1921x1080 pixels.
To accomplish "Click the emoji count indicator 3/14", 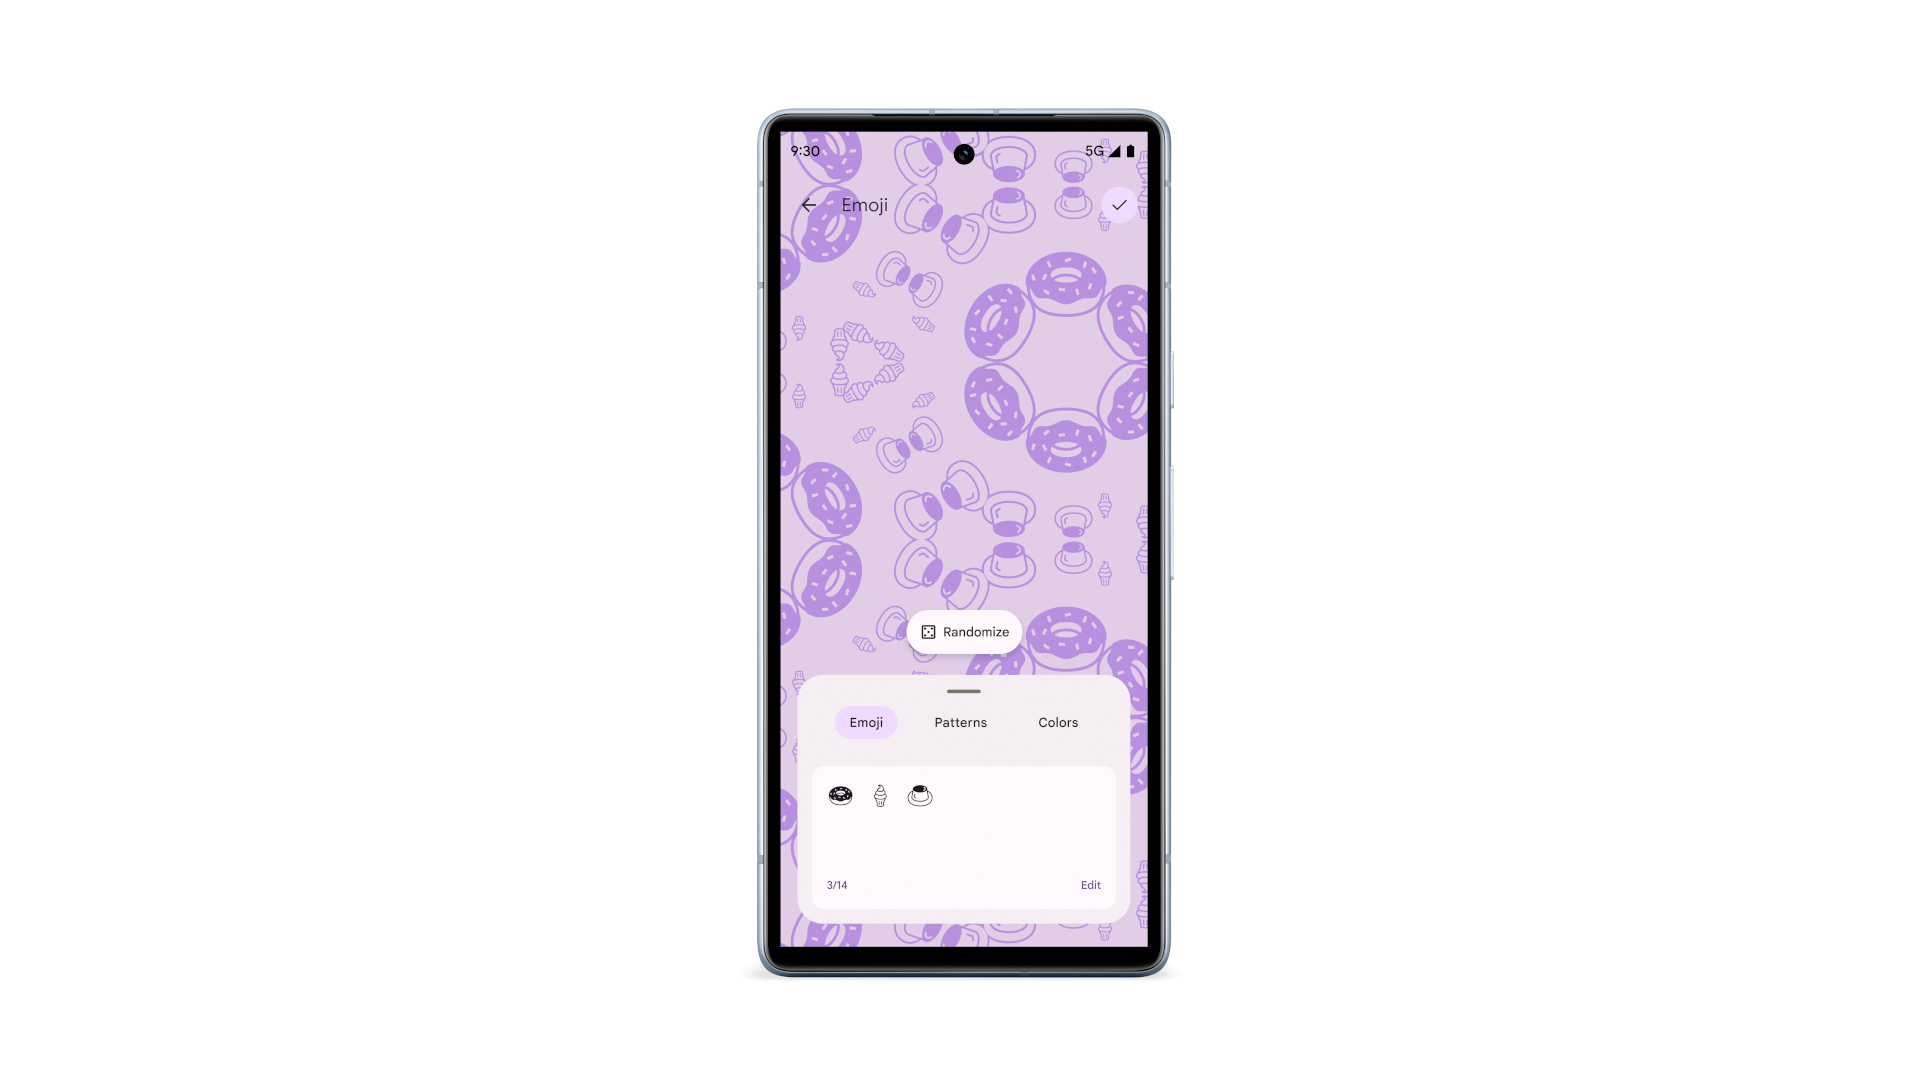I will coord(836,884).
